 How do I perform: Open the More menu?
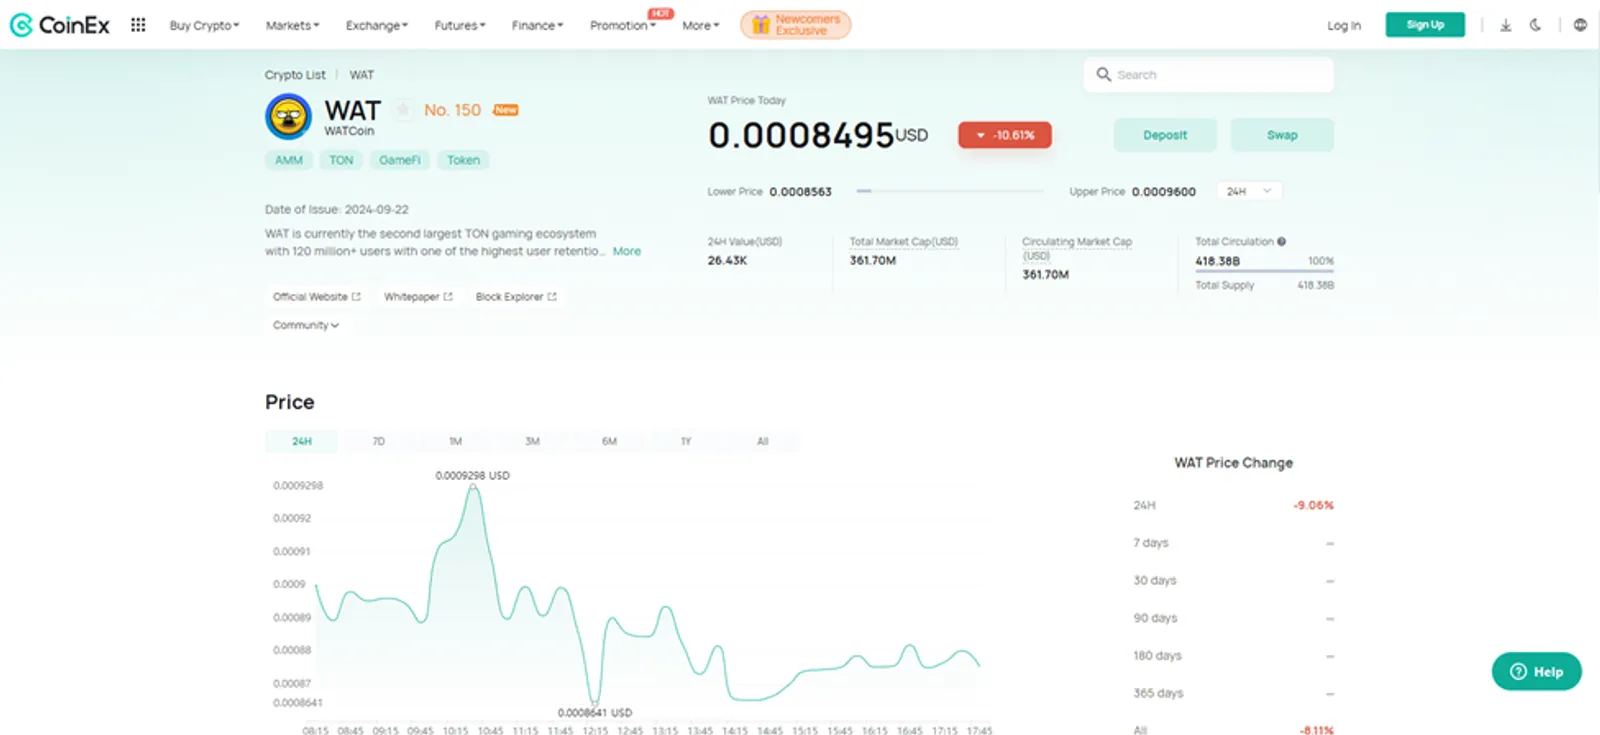point(700,26)
